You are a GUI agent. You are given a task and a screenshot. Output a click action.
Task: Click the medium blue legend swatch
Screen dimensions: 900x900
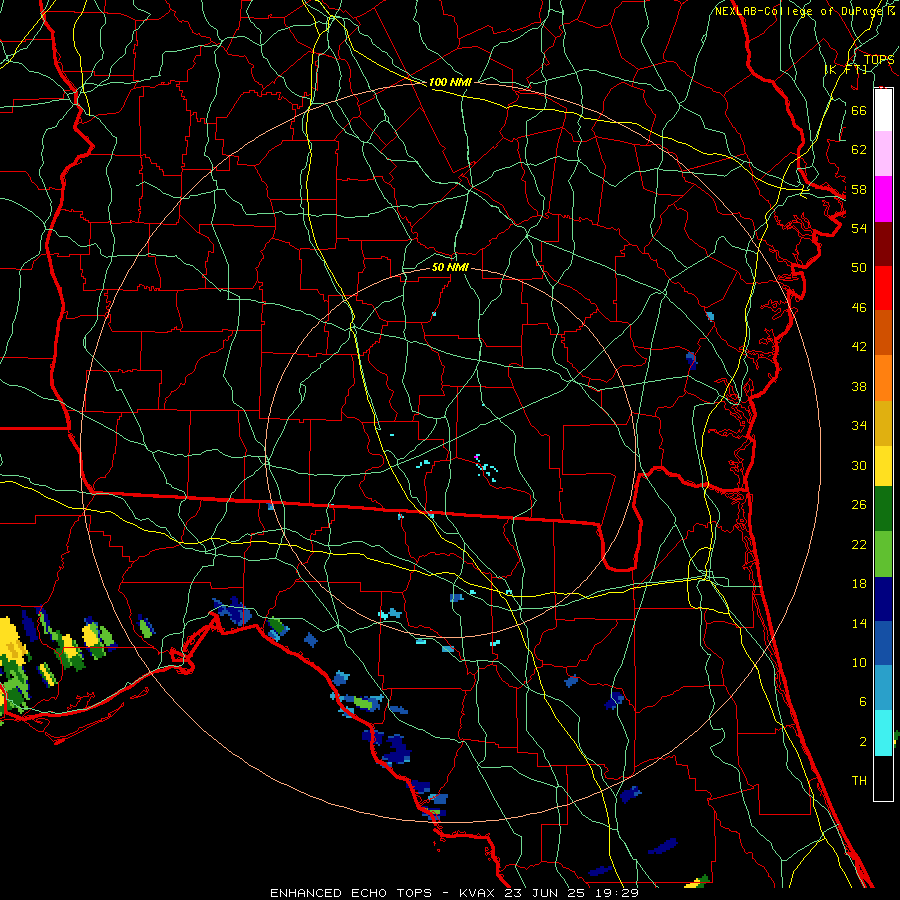[x=883, y=643]
